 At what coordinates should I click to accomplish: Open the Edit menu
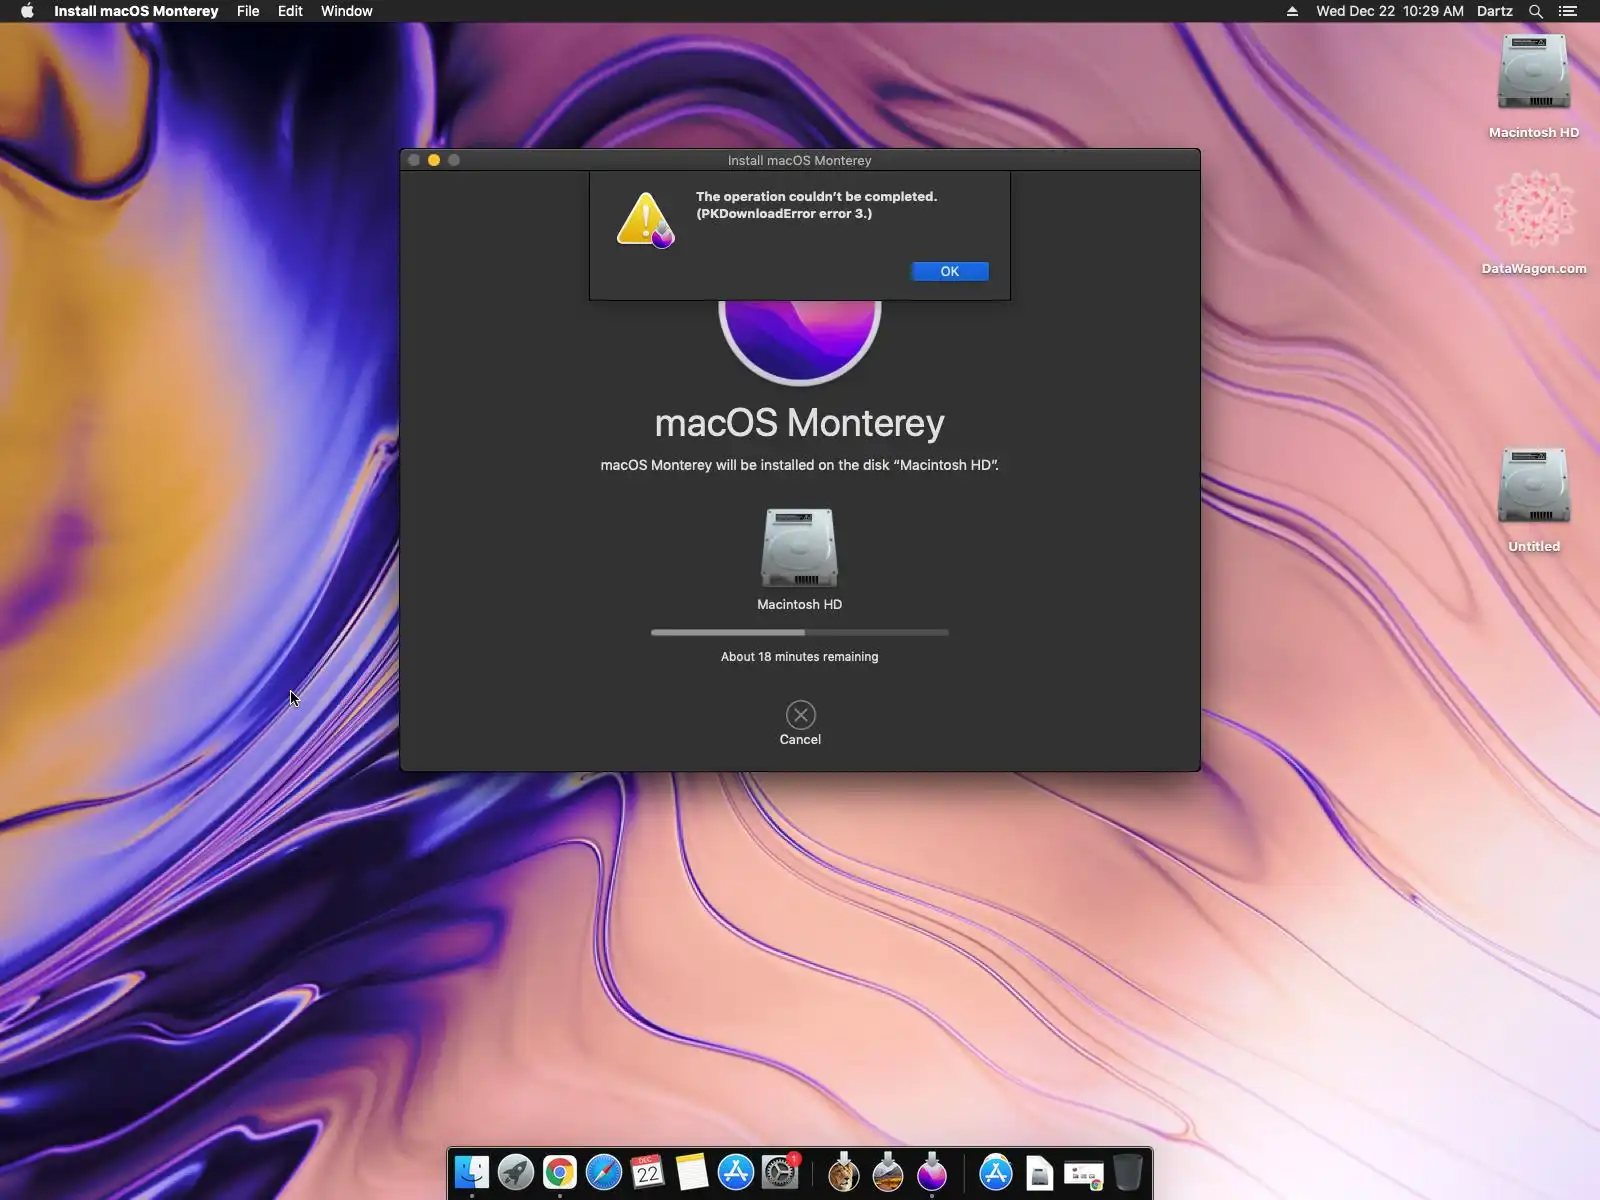click(290, 11)
